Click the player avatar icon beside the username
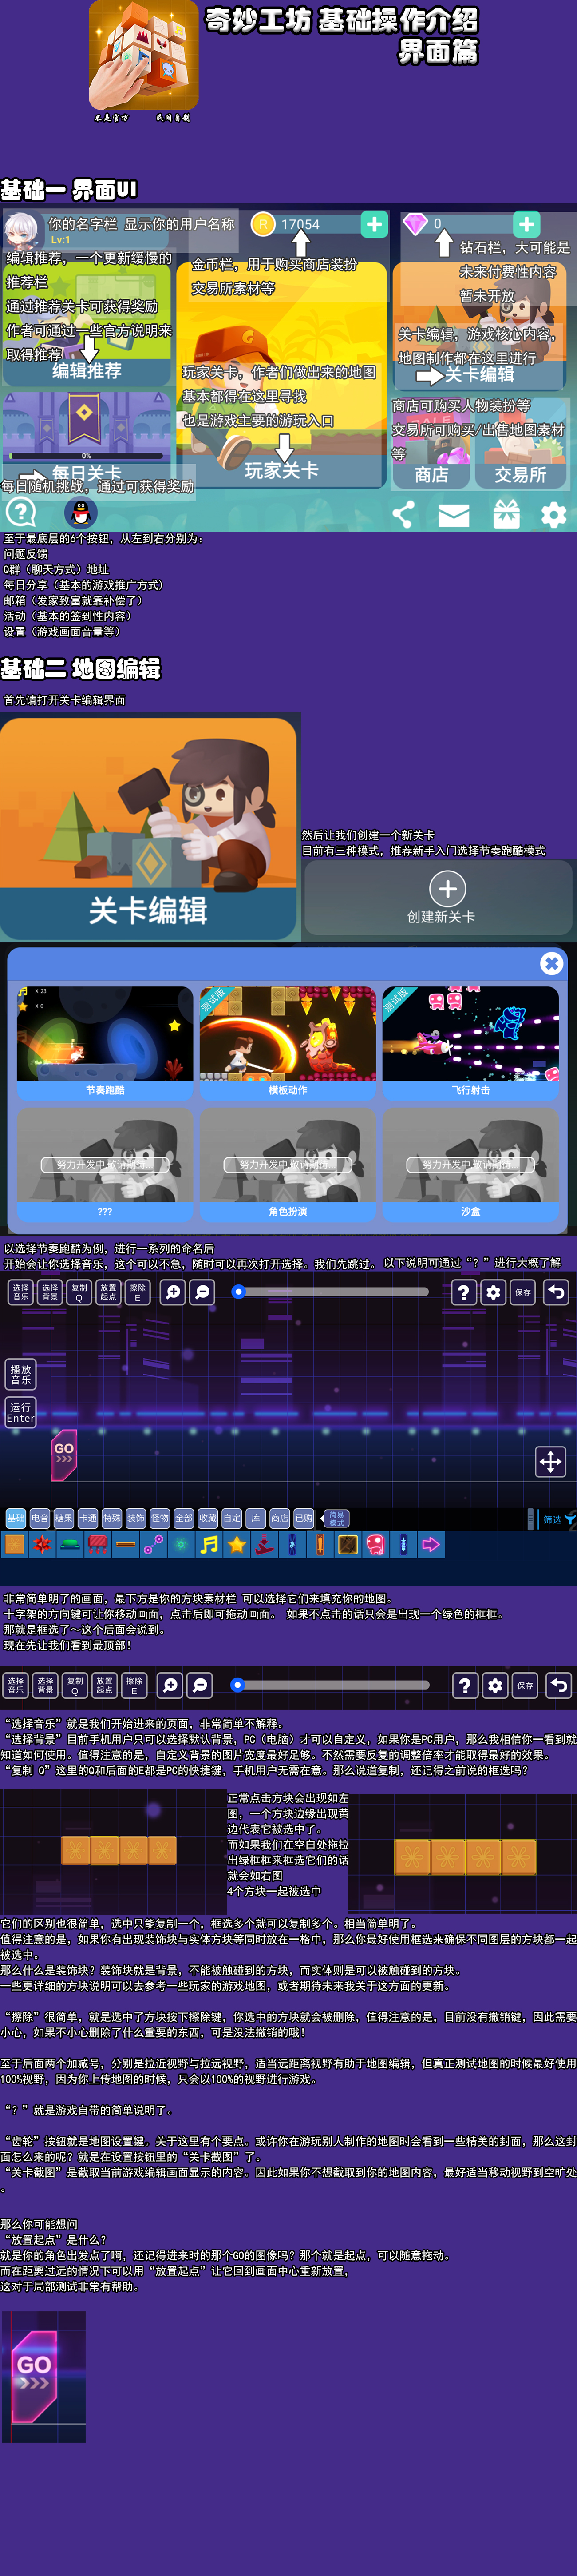Screen dimensions: 577x2576 [x=22, y=230]
